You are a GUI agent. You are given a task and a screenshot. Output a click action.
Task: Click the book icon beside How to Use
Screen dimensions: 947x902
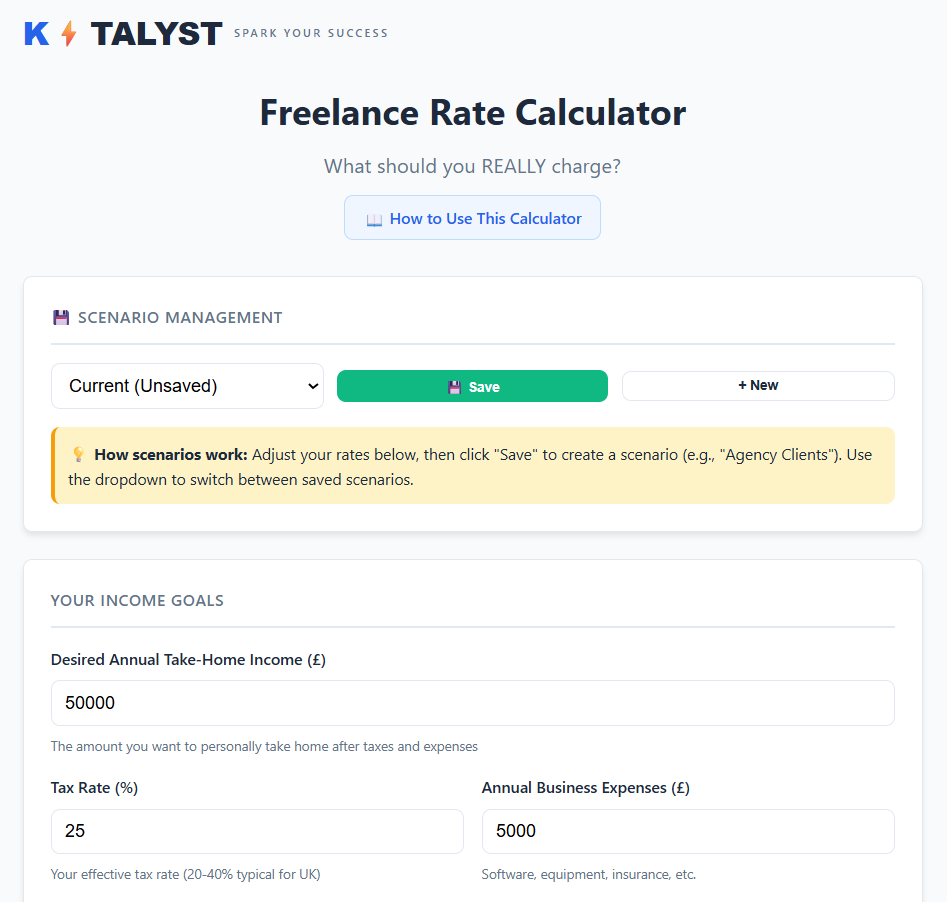[x=374, y=219]
